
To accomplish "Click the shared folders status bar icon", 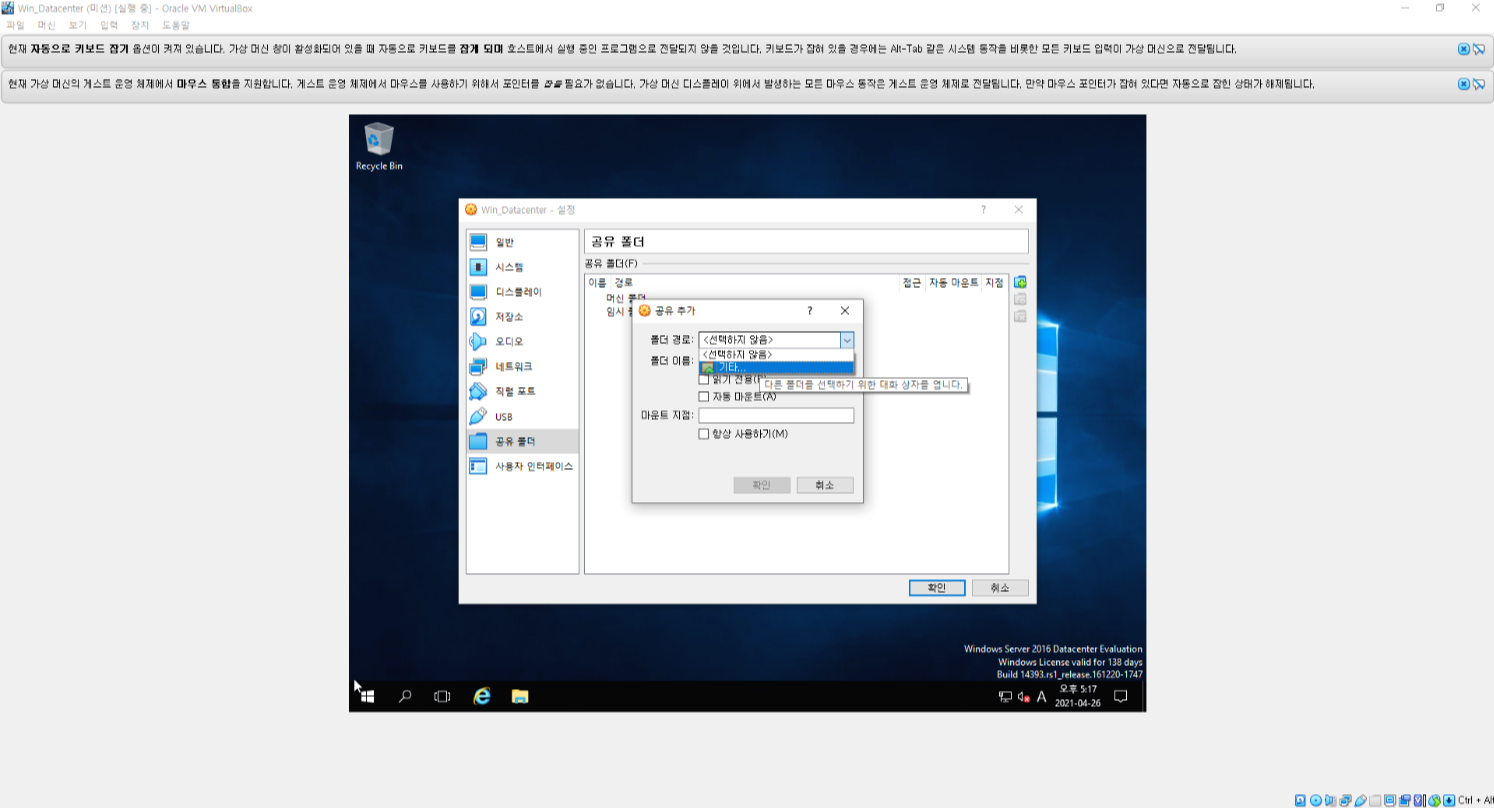I will click(x=1375, y=800).
